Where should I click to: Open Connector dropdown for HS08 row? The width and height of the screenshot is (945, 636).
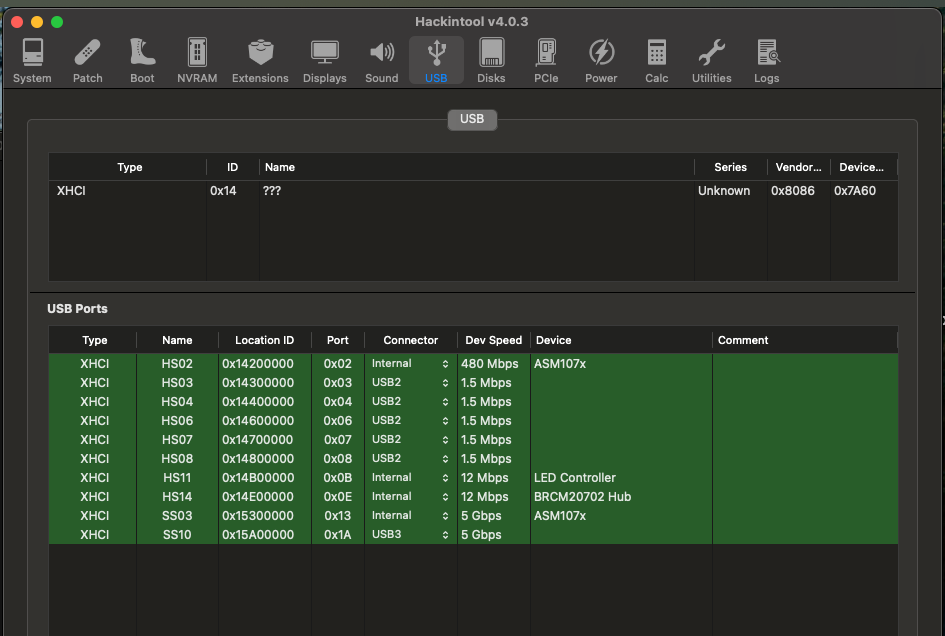410,458
